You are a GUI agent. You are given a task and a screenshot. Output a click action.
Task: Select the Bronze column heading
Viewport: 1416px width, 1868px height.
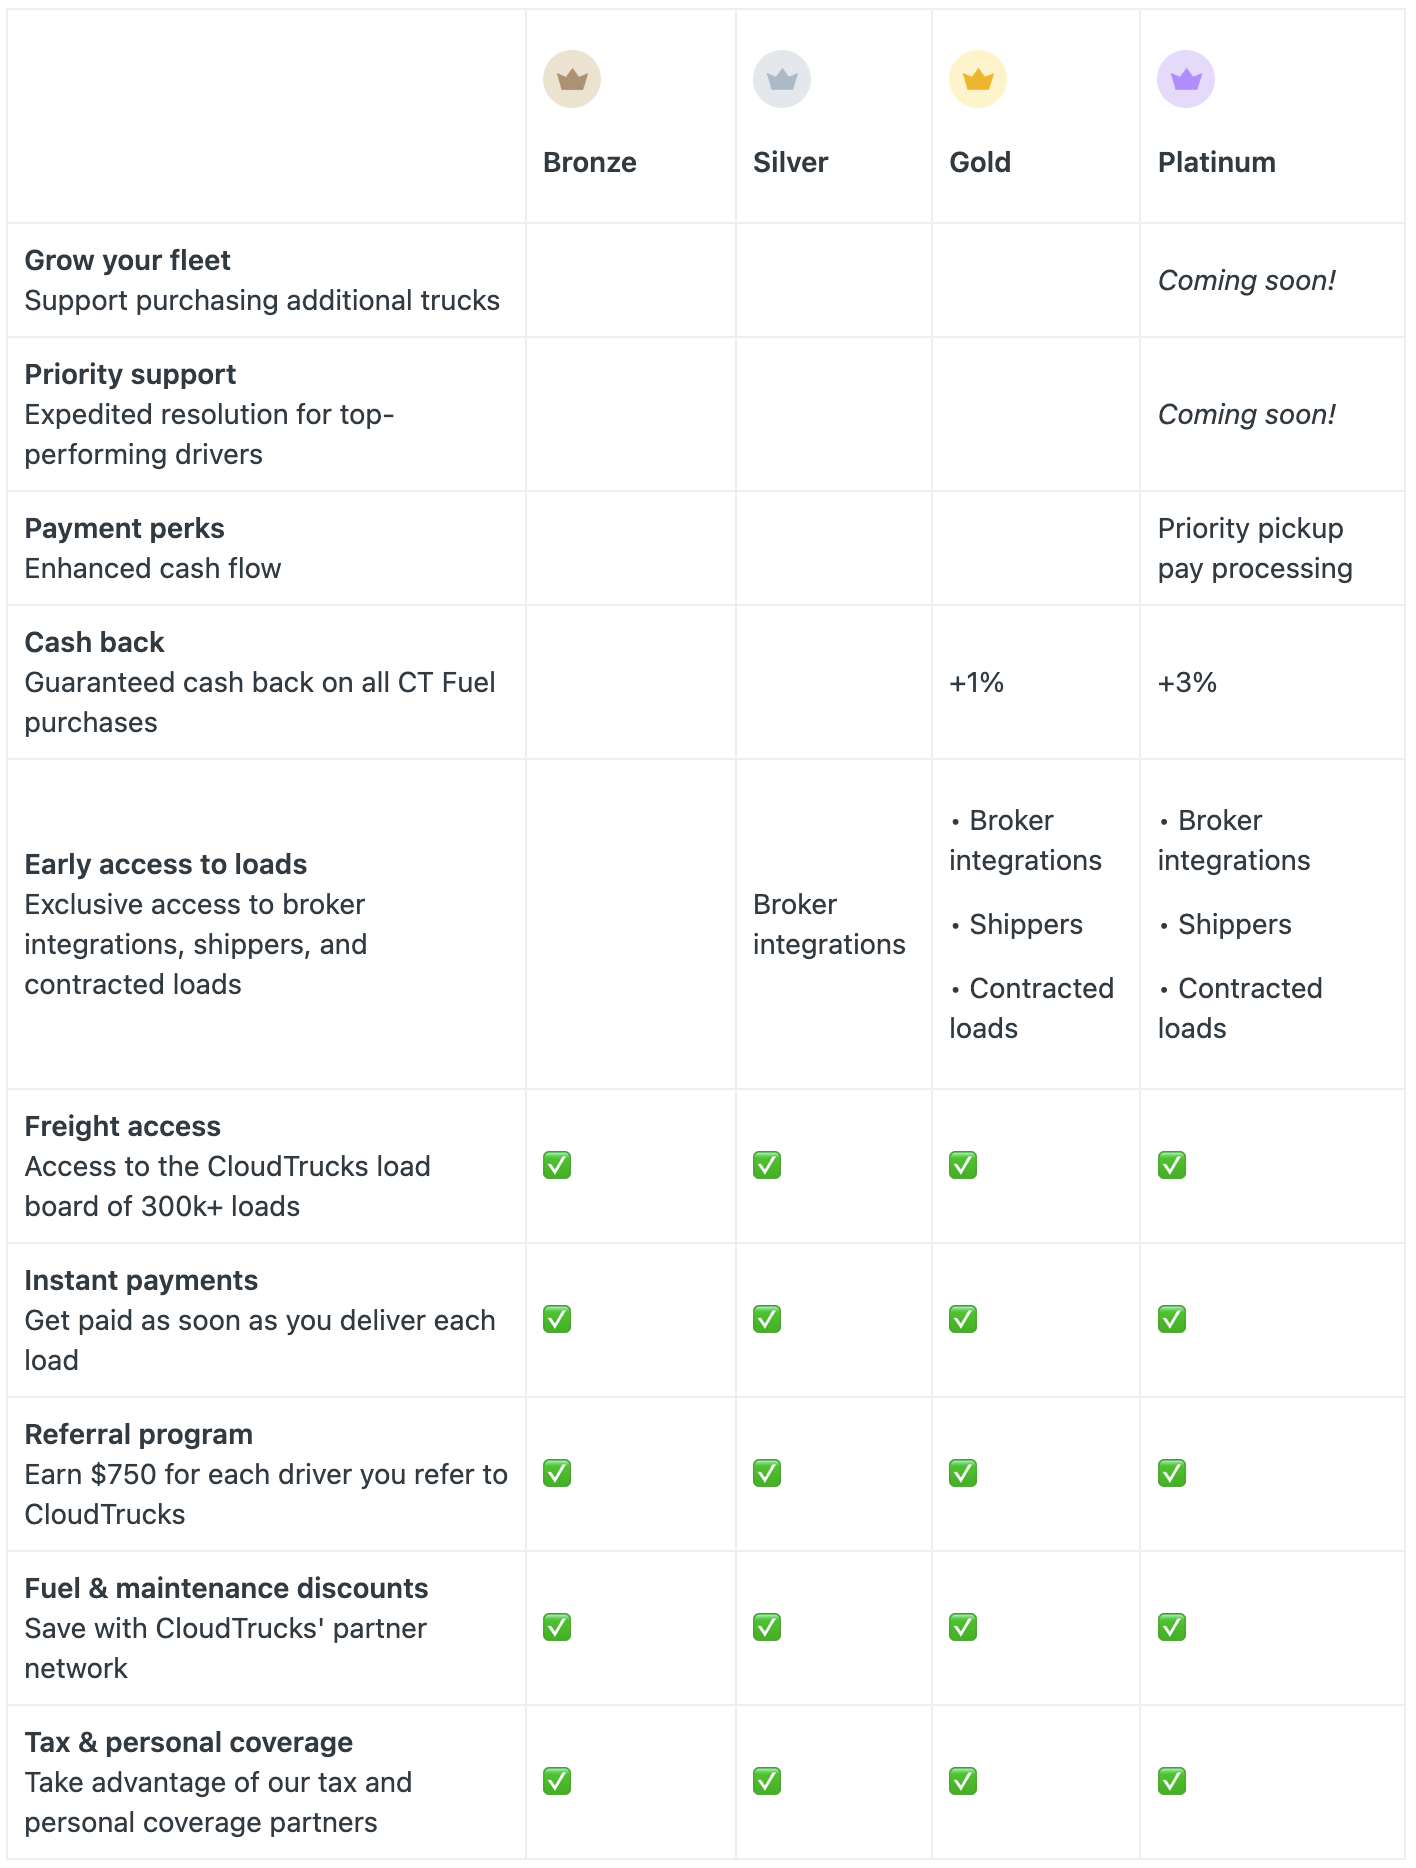point(589,162)
